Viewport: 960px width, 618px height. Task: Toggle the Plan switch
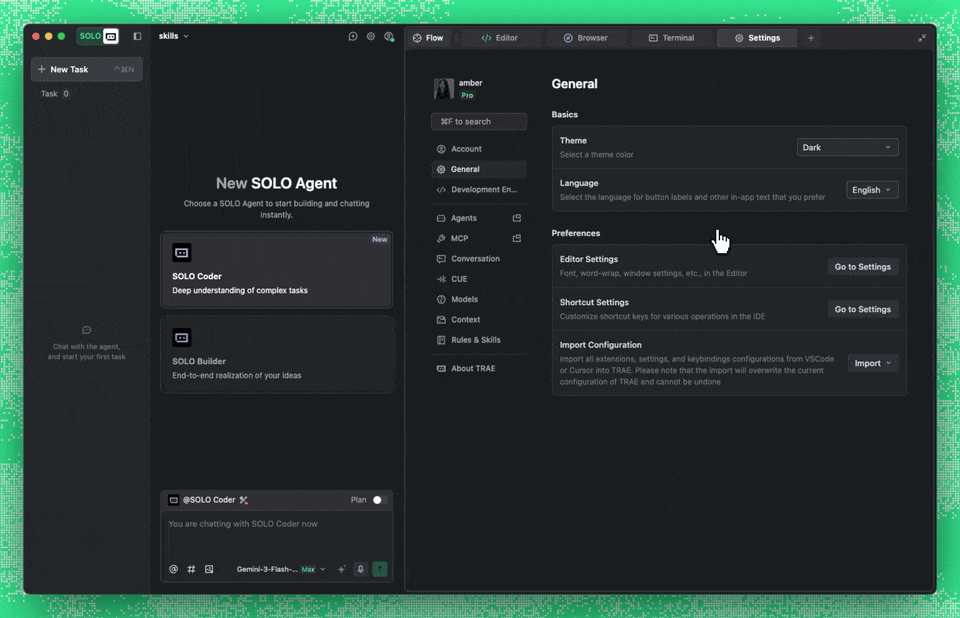coord(380,500)
